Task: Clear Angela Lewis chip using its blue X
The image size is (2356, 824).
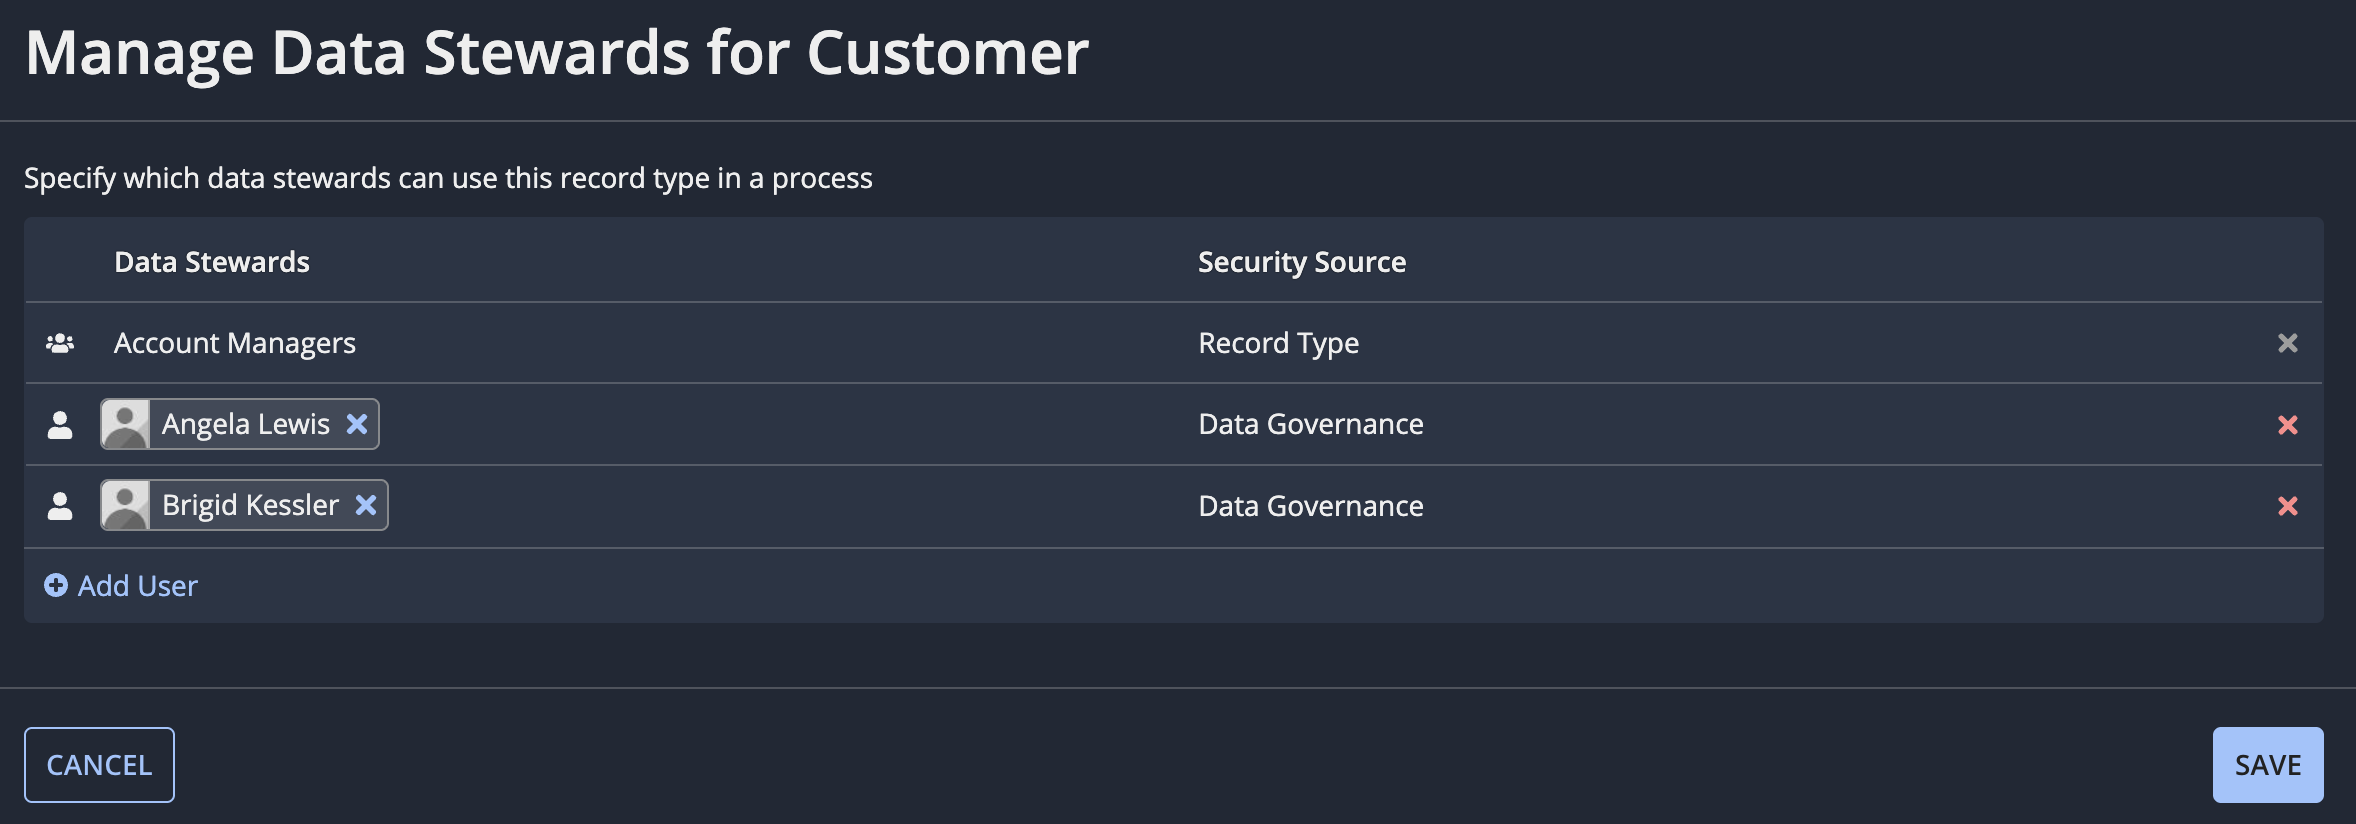Action: click(357, 424)
